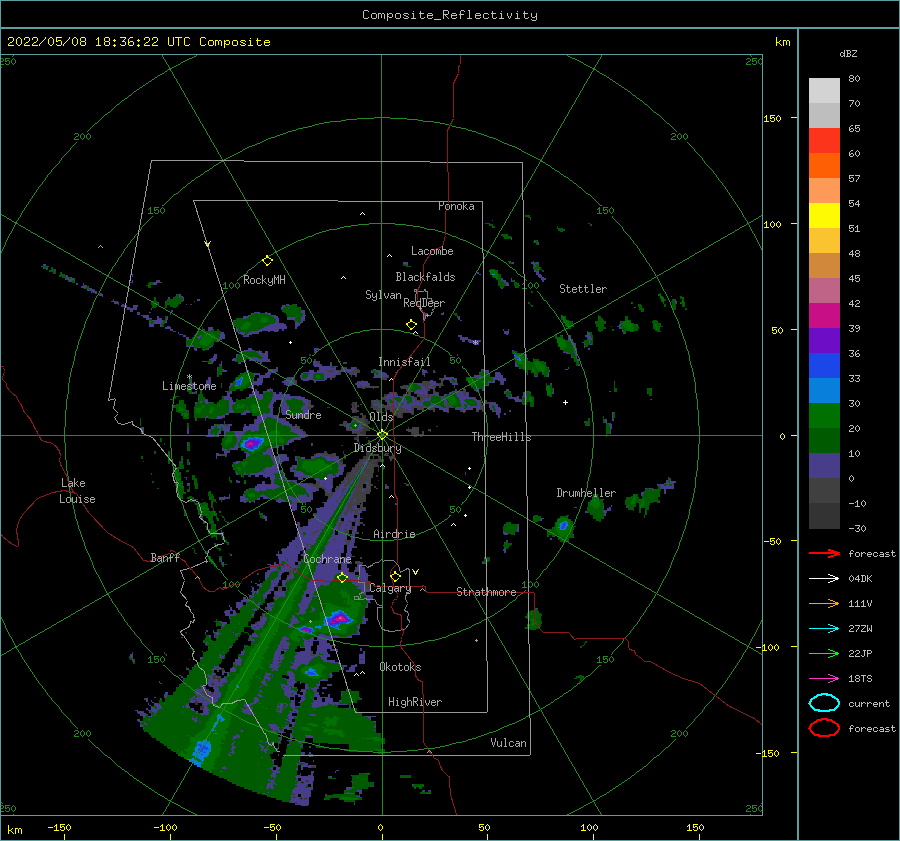Click the cyan current ellipse icon
The height and width of the screenshot is (841, 900).
[824, 703]
